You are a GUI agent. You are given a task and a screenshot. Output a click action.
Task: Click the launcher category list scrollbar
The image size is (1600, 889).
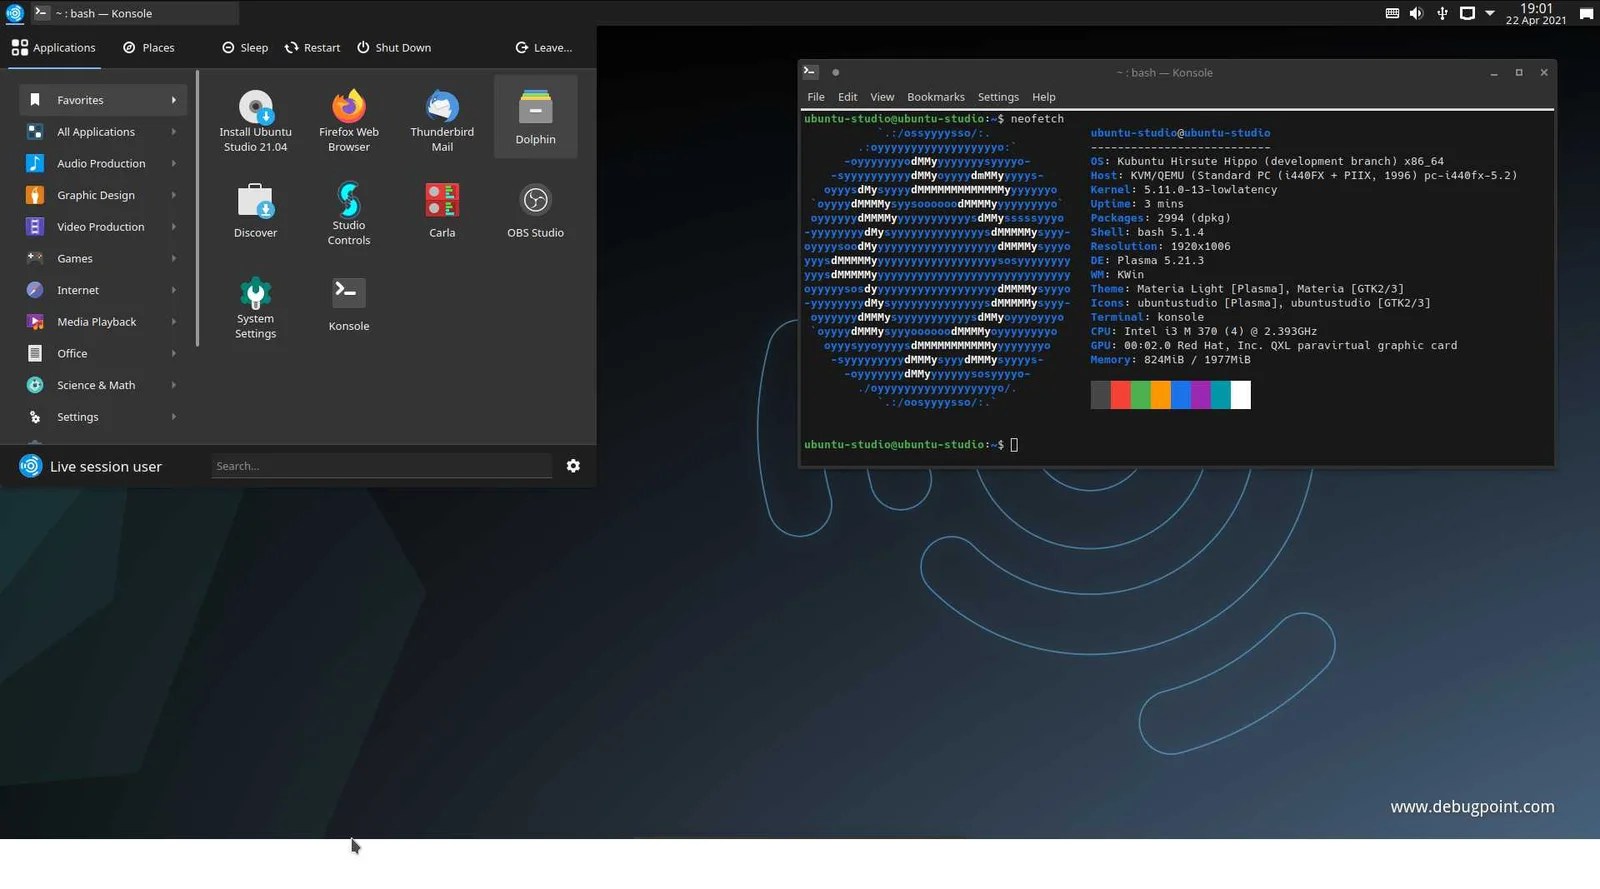pyautogui.click(x=198, y=208)
